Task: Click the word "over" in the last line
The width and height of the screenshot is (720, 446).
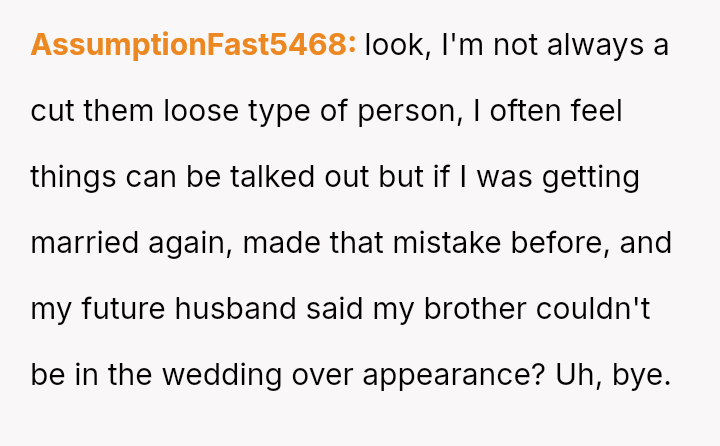Action: point(325,375)
